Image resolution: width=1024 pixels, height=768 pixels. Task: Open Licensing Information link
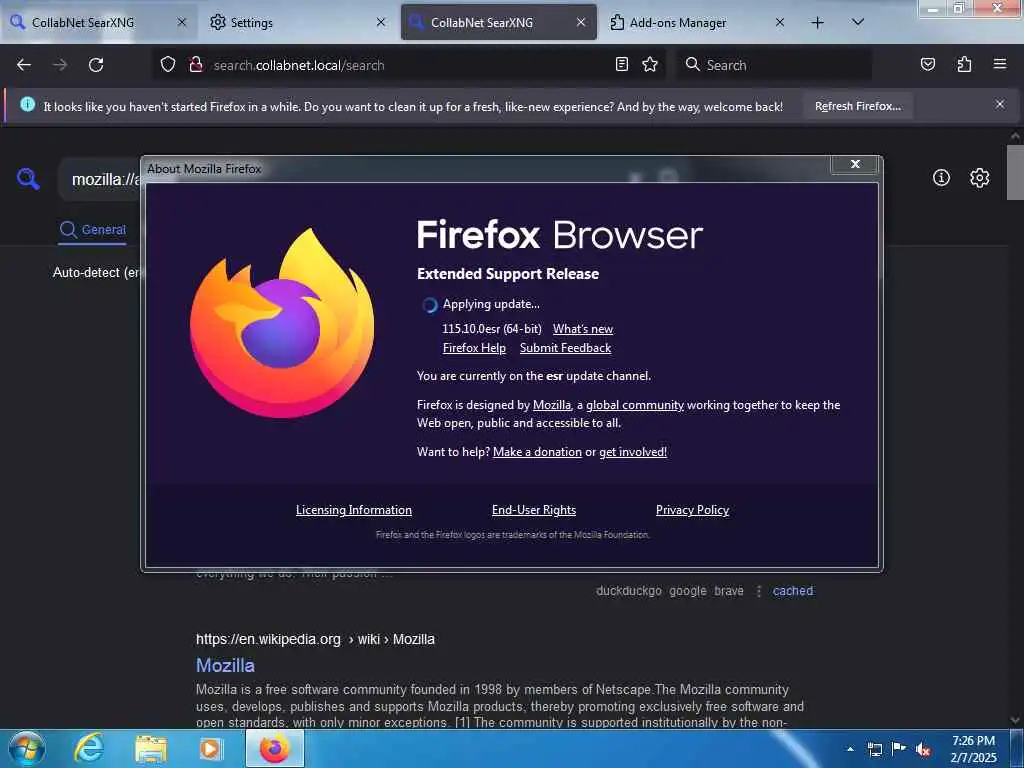(x=353, y=510)
